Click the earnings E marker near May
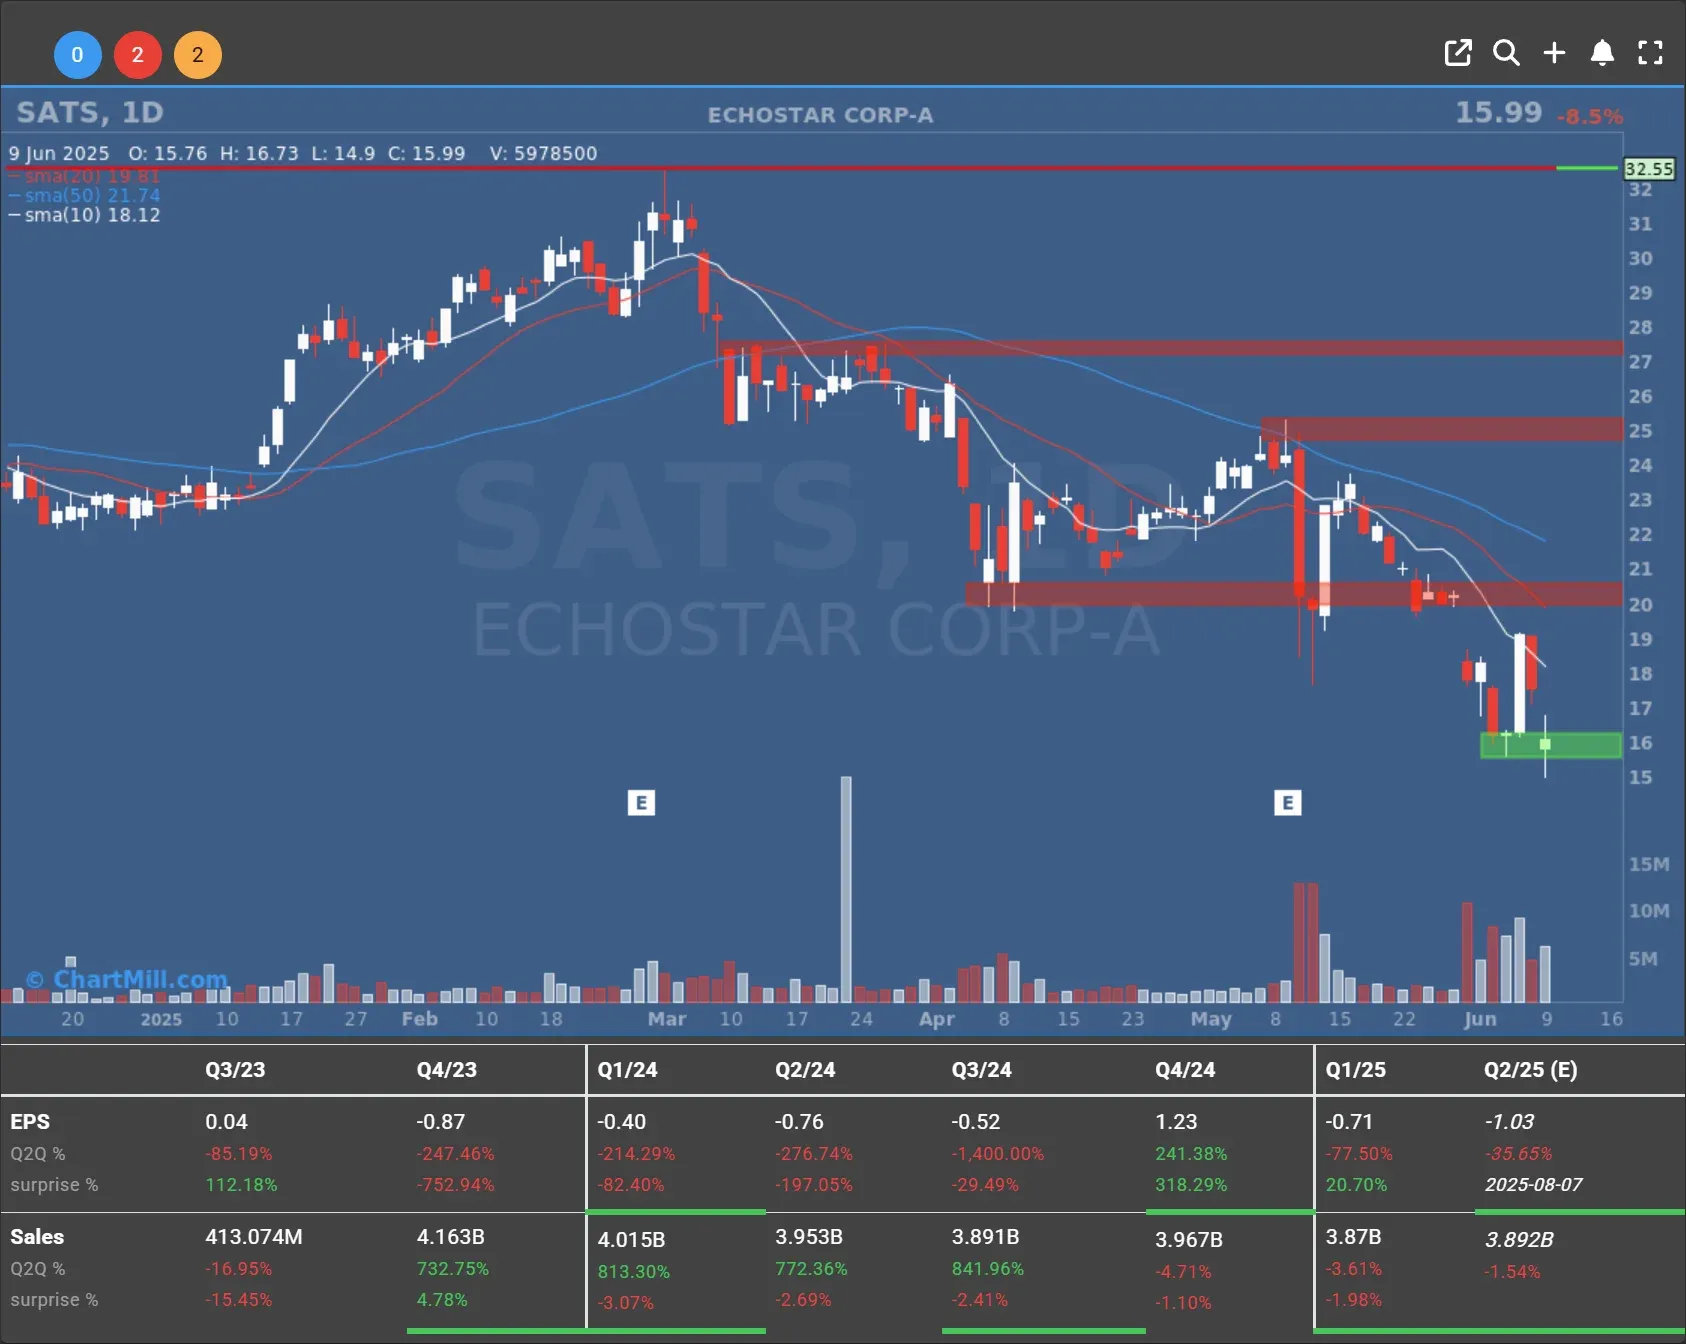Screen dimensions: 1686x1344 (1288, 803)
